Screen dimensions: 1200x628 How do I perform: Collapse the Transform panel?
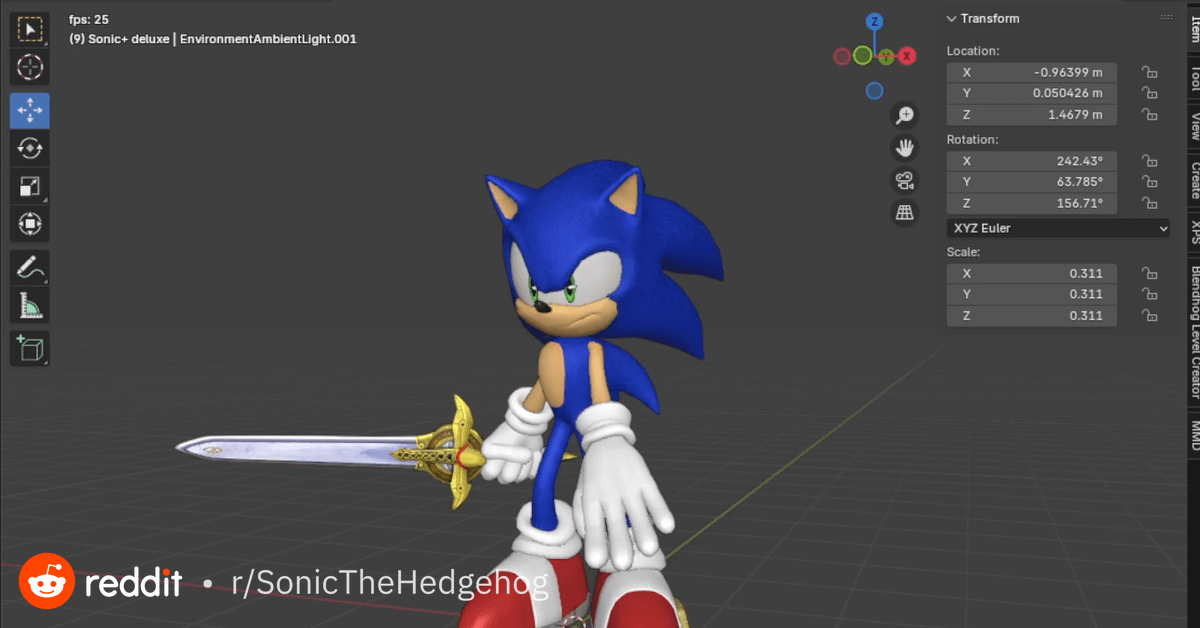[951, 19]
